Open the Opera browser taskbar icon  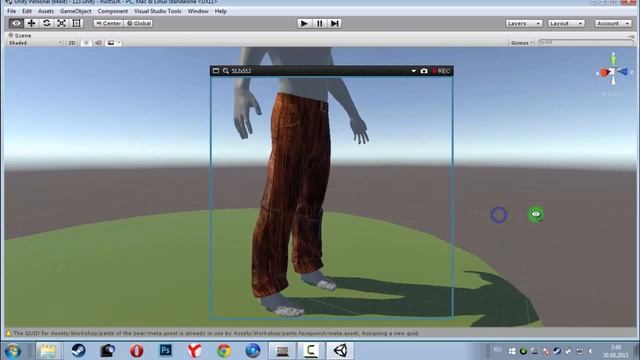point(136,351)
